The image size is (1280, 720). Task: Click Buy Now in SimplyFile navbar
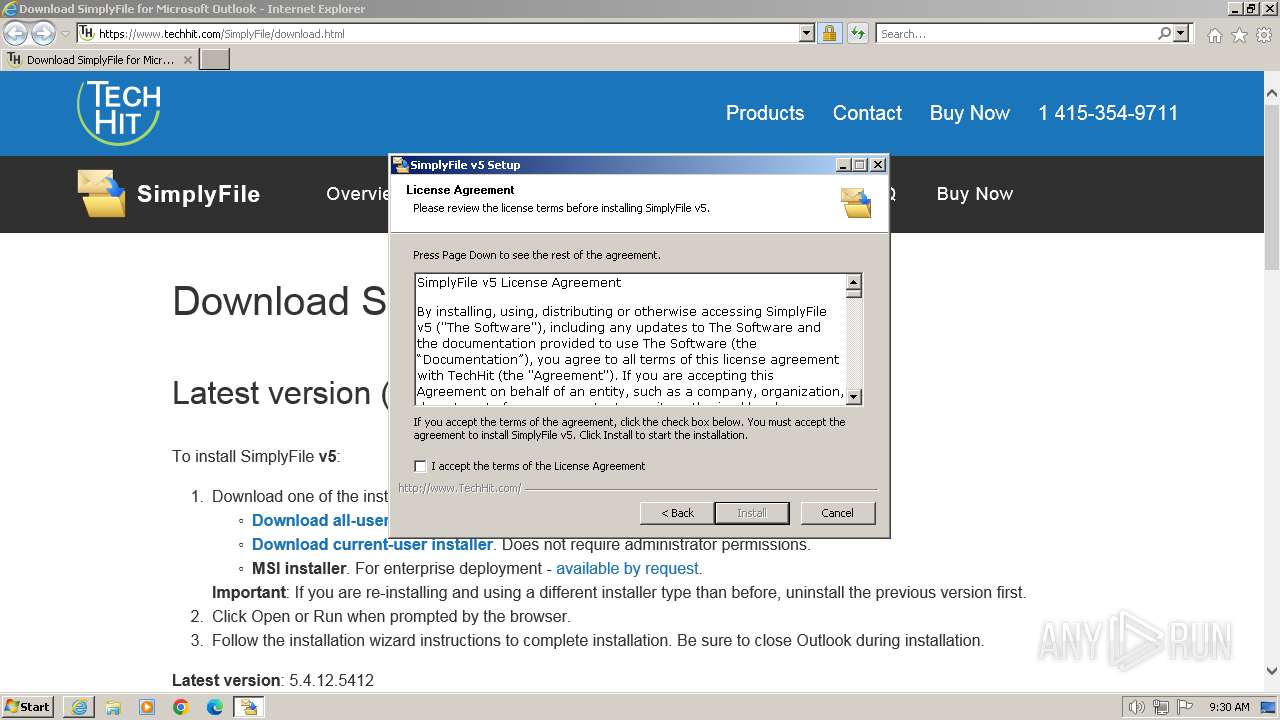(x=975, y=194)
